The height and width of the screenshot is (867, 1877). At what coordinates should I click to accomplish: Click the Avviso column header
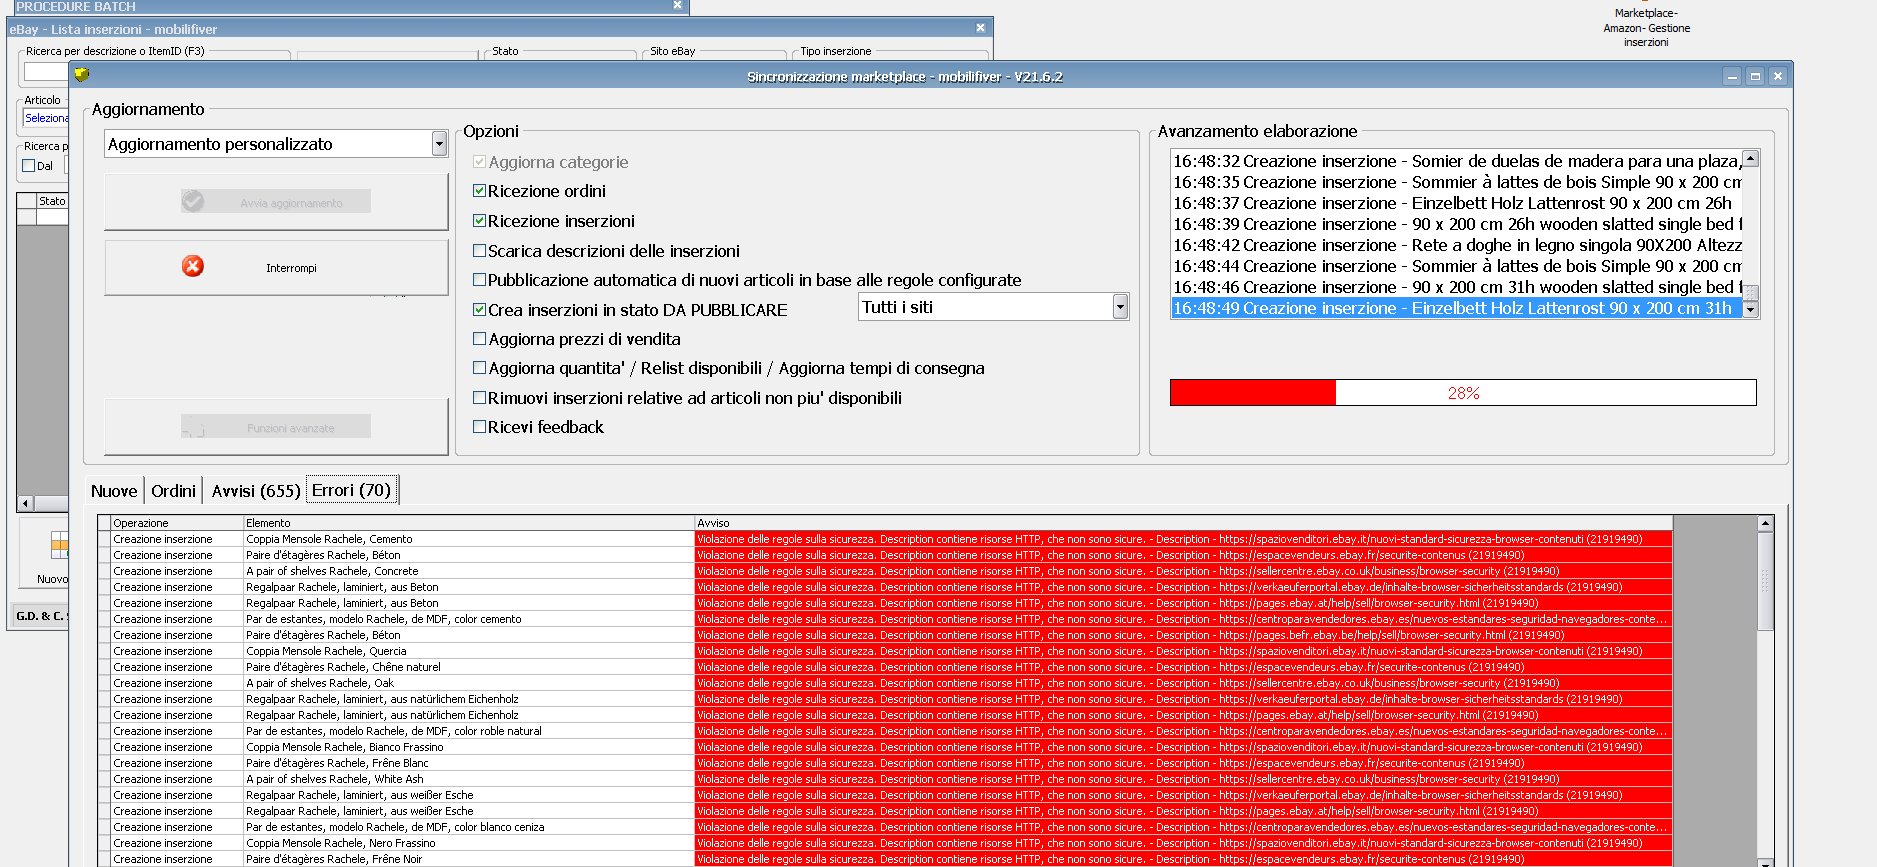pyautogui.click(x=1184, y=523)
